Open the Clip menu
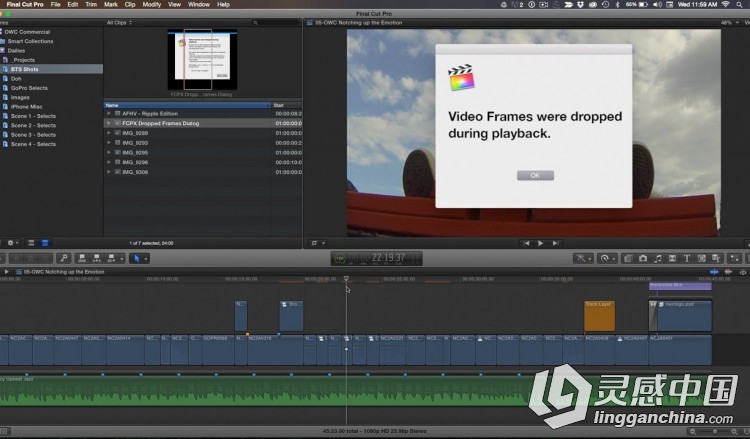The height and width of the screenshot is (439, 750). pyautogui.click(x=130, y=4)
